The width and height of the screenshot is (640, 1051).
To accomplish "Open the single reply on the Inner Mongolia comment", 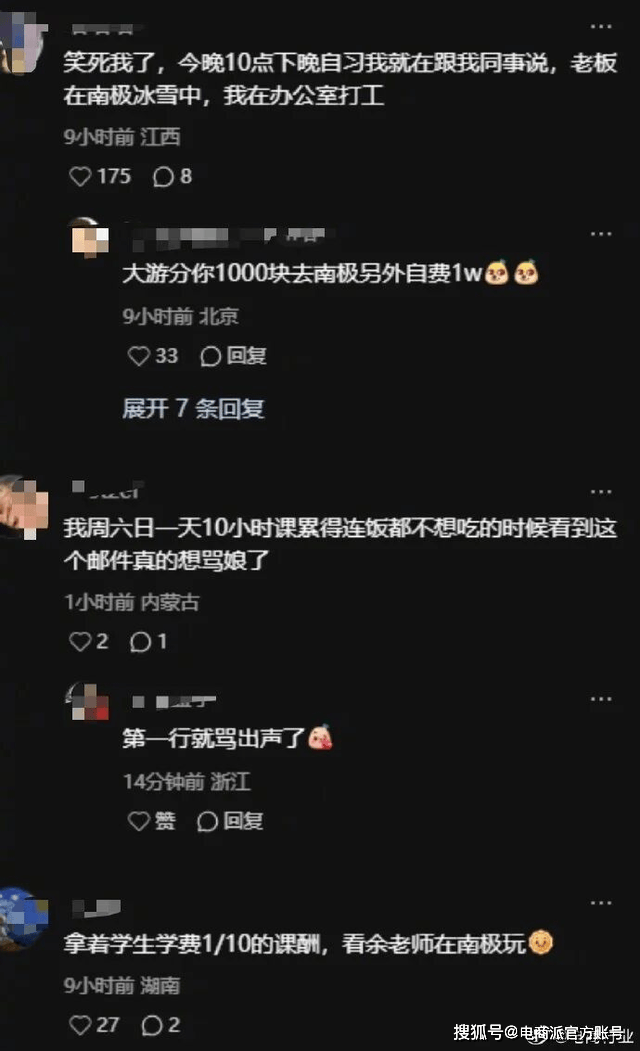I will pyautogui.click(x=148, y=641).
